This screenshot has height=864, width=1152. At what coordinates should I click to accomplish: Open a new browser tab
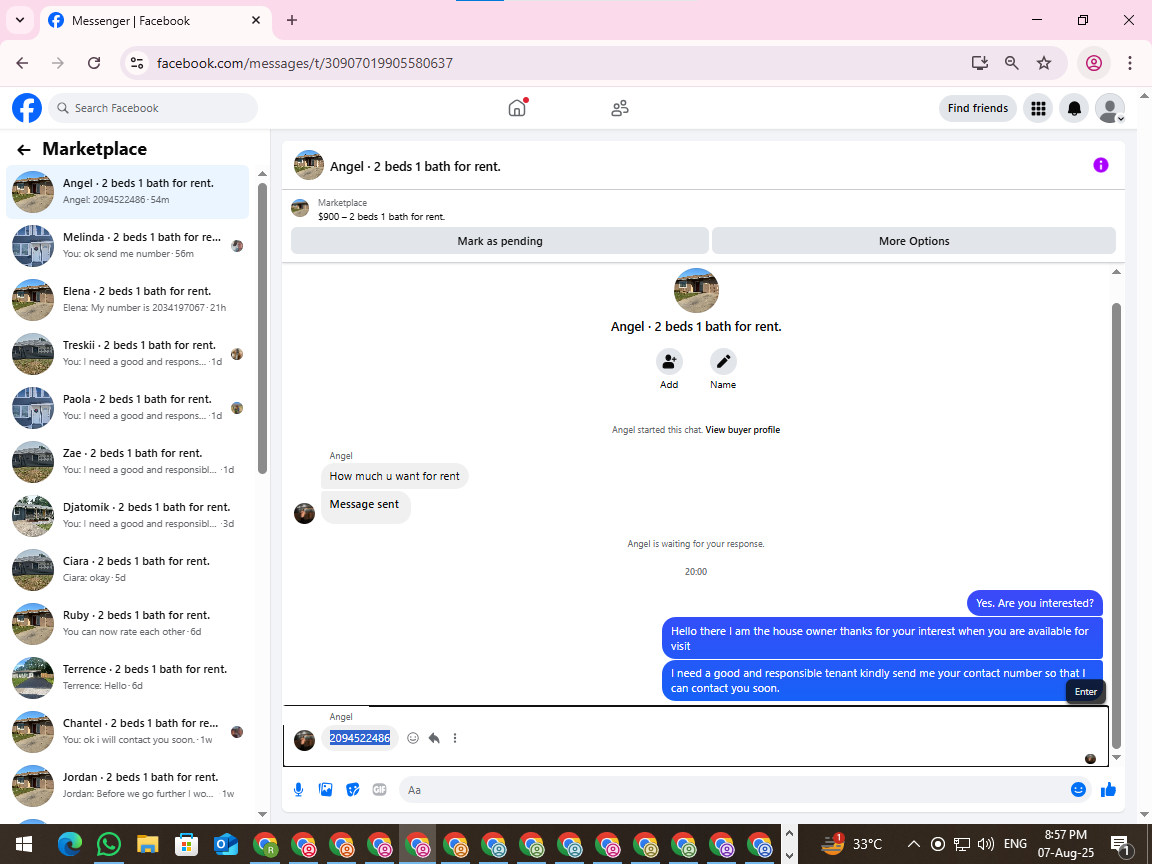292,21
